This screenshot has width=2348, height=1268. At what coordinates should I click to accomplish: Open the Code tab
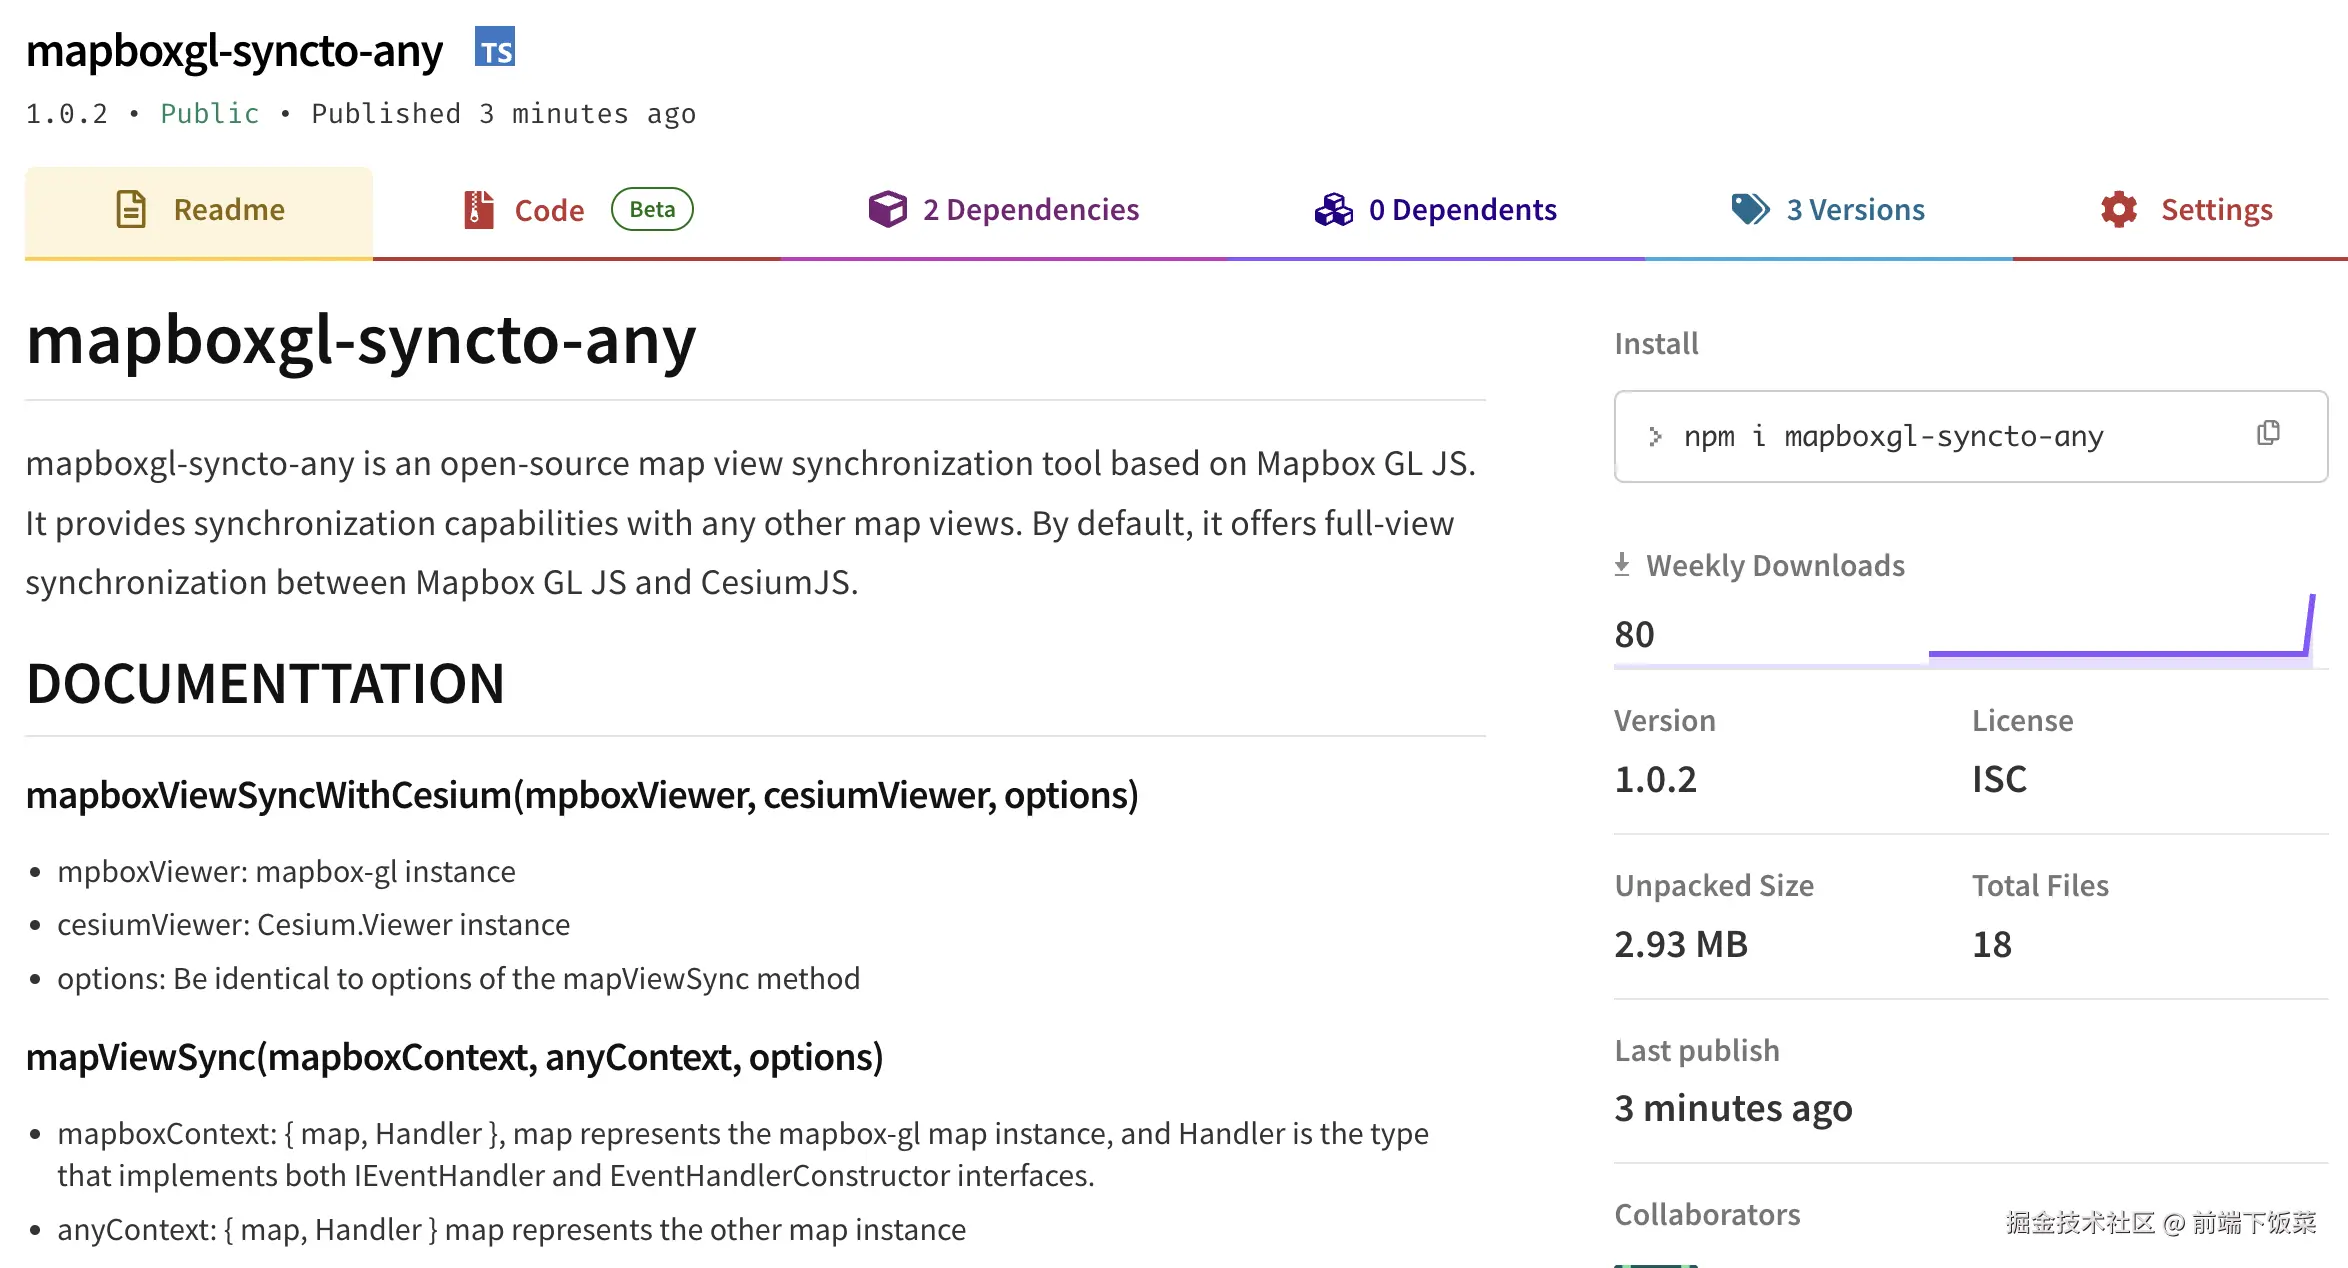[x=549, y=210]
